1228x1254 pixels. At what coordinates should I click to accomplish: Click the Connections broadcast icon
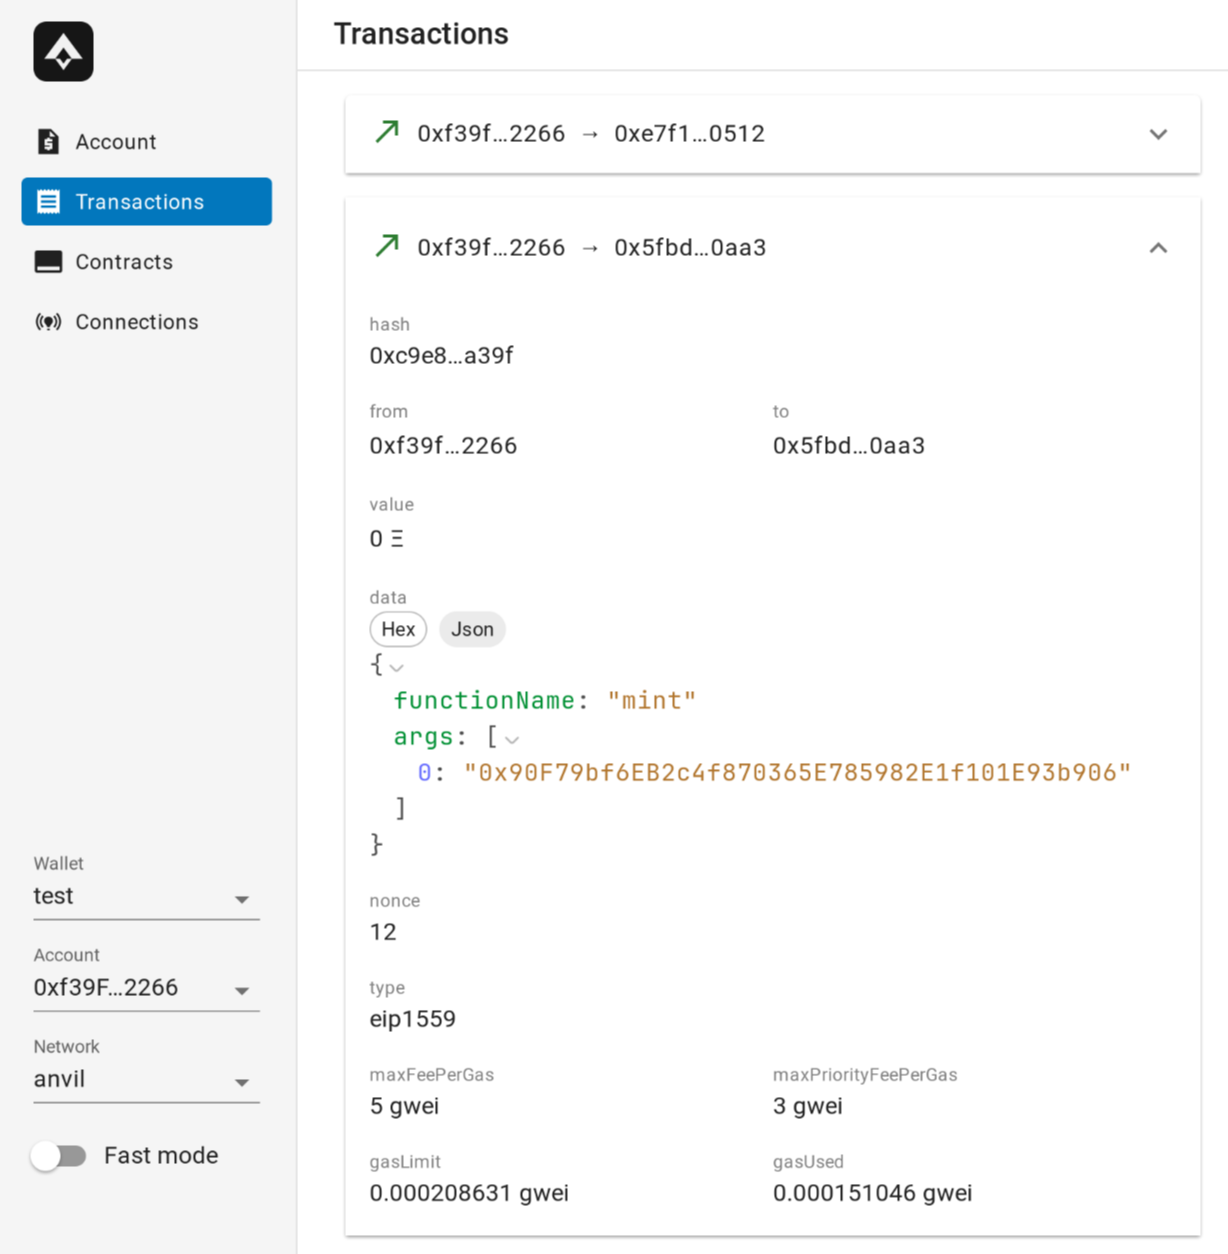coord(47,321)
